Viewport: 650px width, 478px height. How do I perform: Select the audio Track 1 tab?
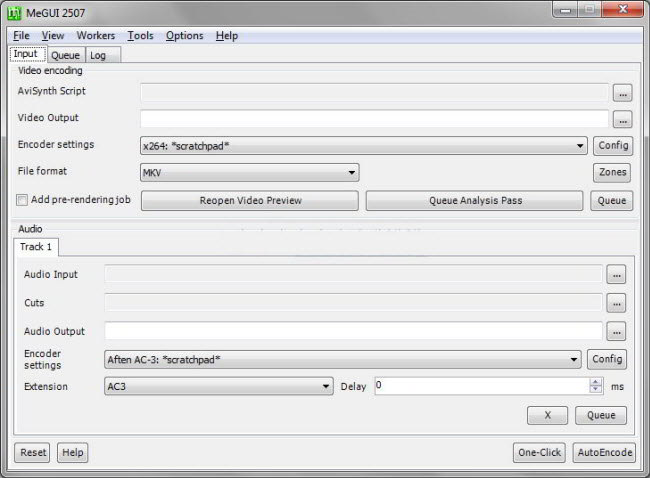36,247
